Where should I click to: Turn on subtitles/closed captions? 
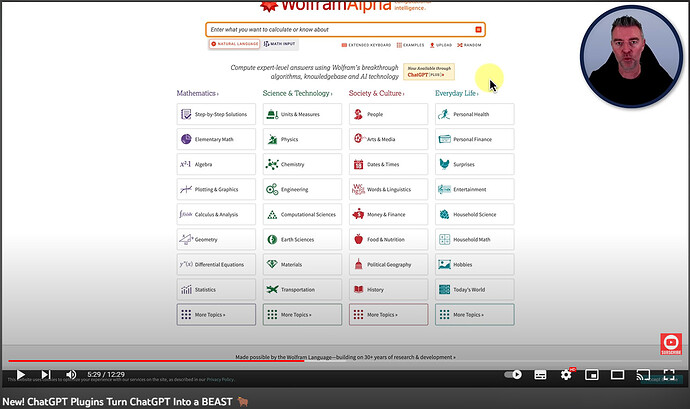tap(540, 375)
